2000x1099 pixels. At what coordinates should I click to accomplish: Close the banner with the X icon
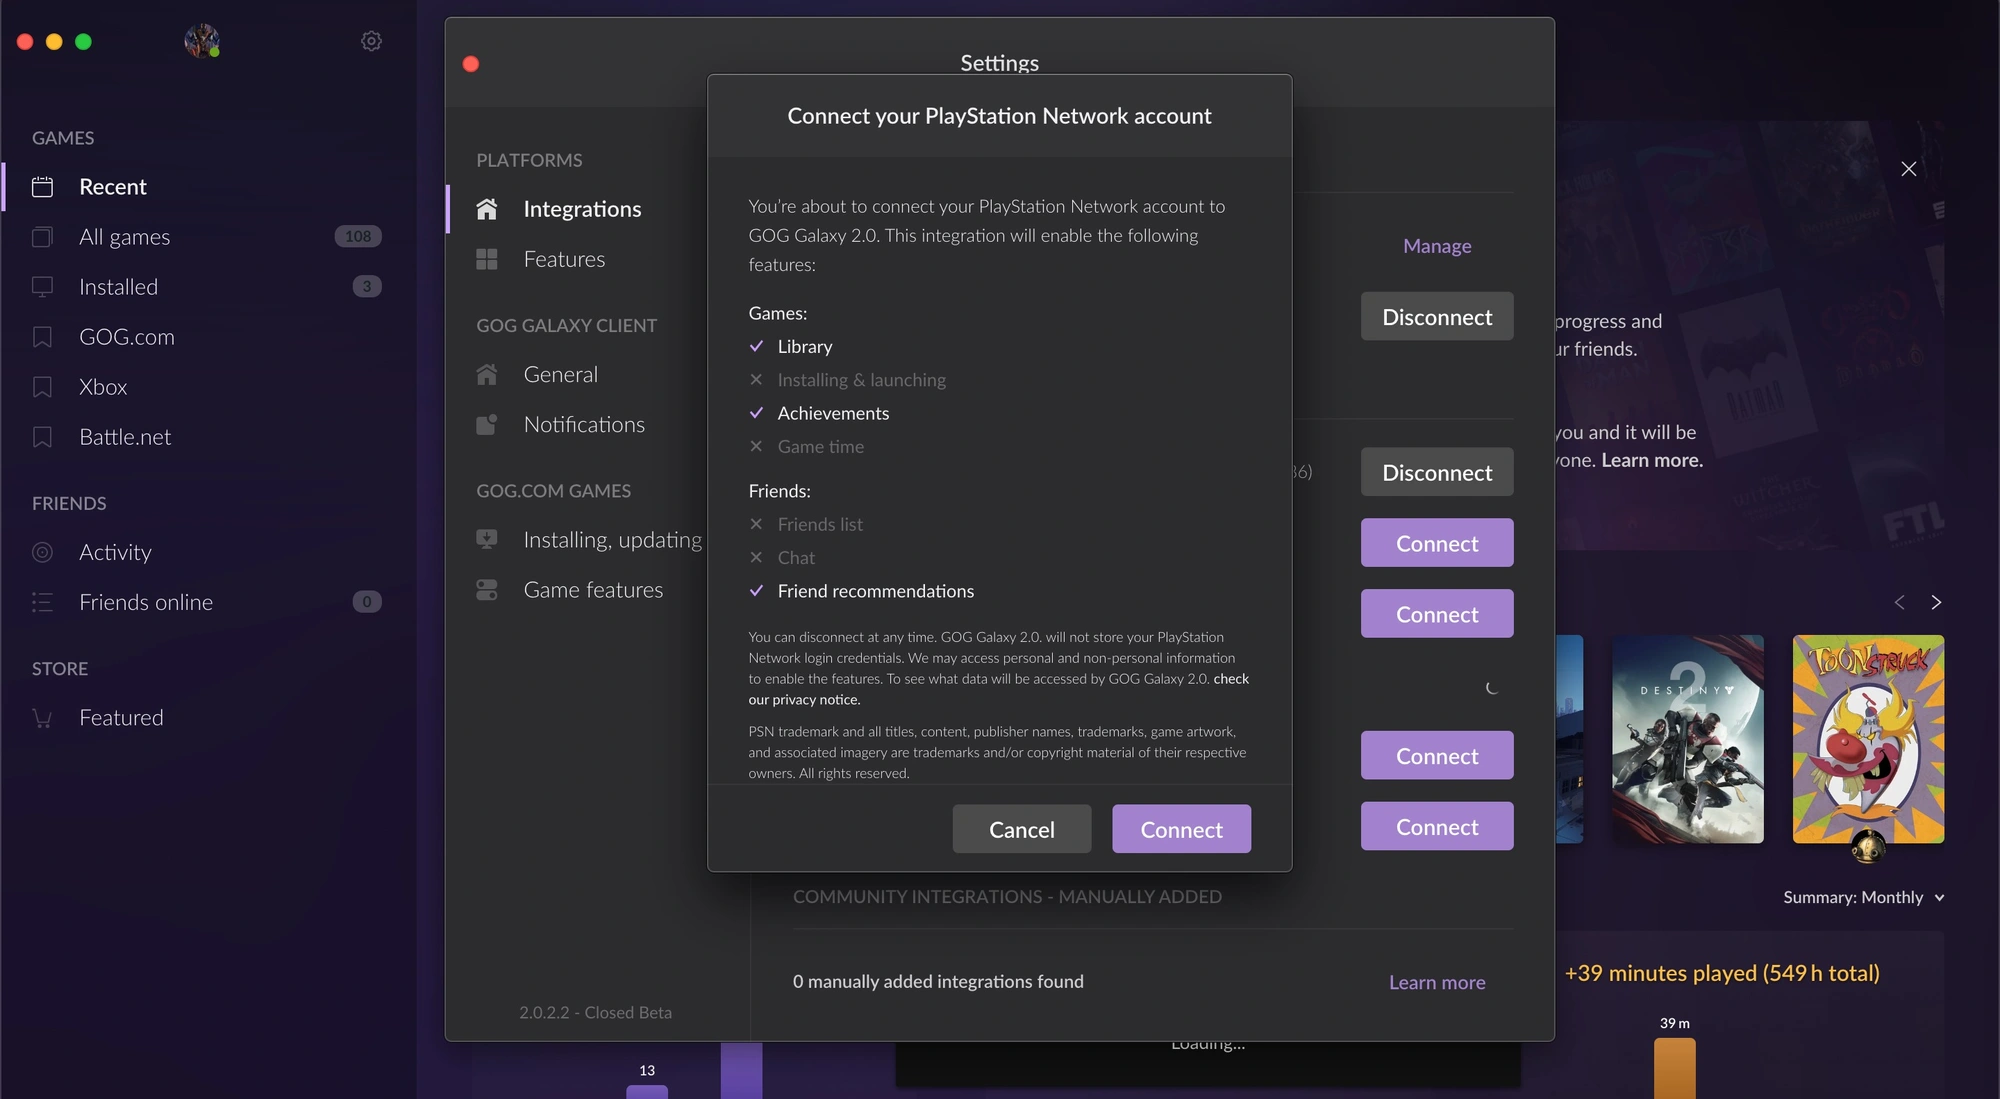pyautogui.click(x=1909, y=169)
